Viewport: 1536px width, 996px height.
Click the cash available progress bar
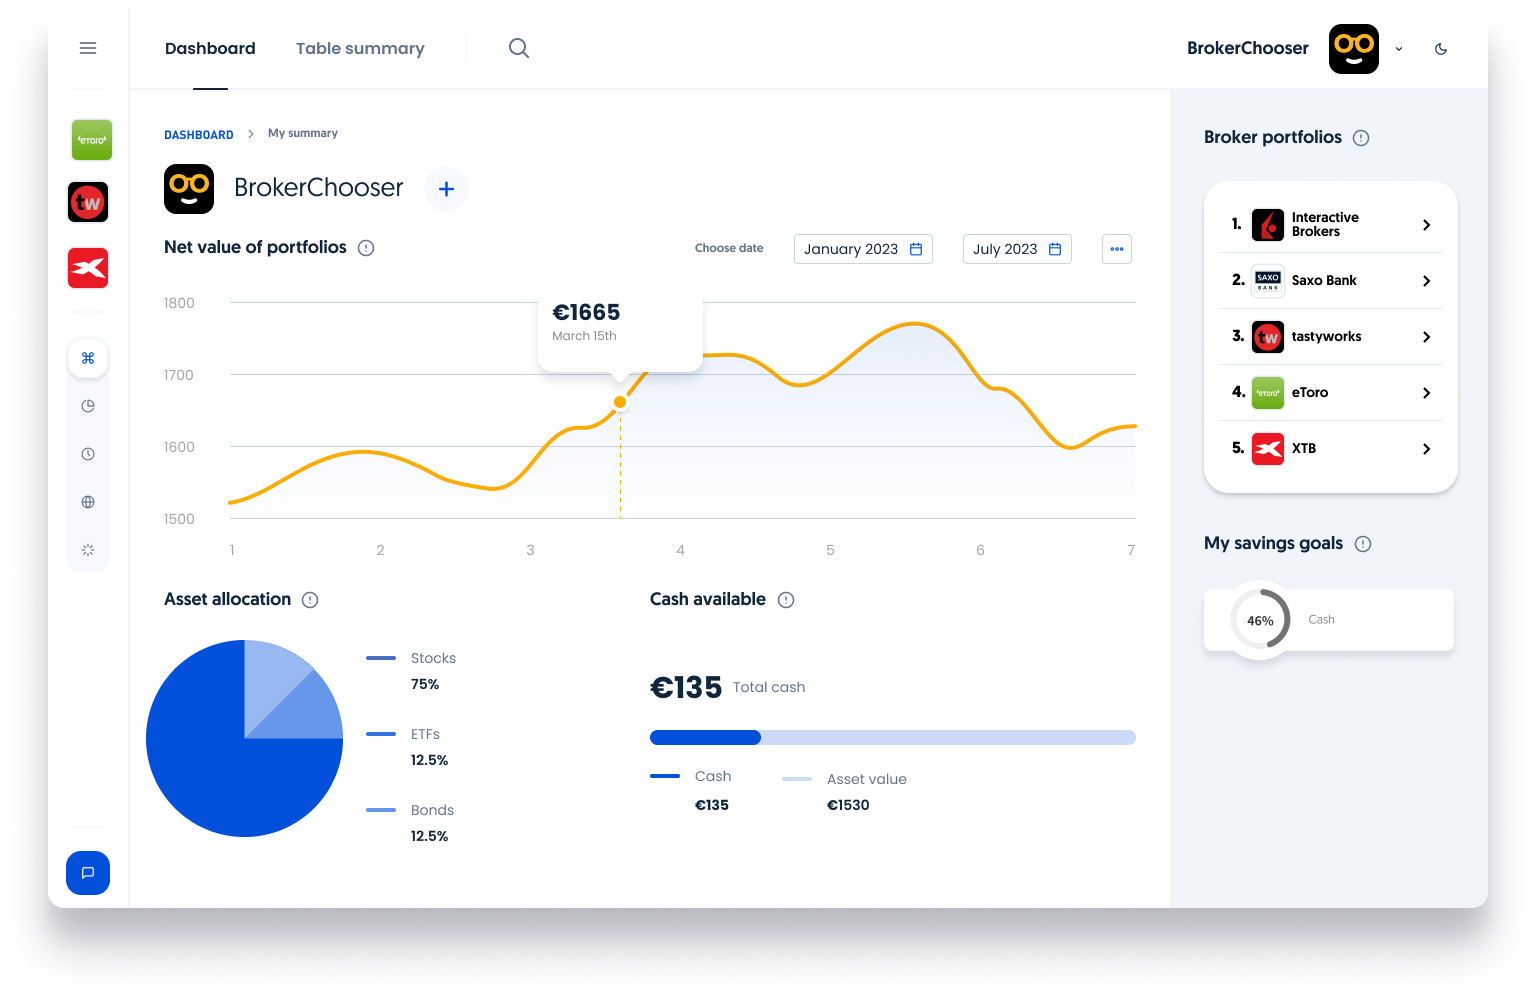coord(893,738)
